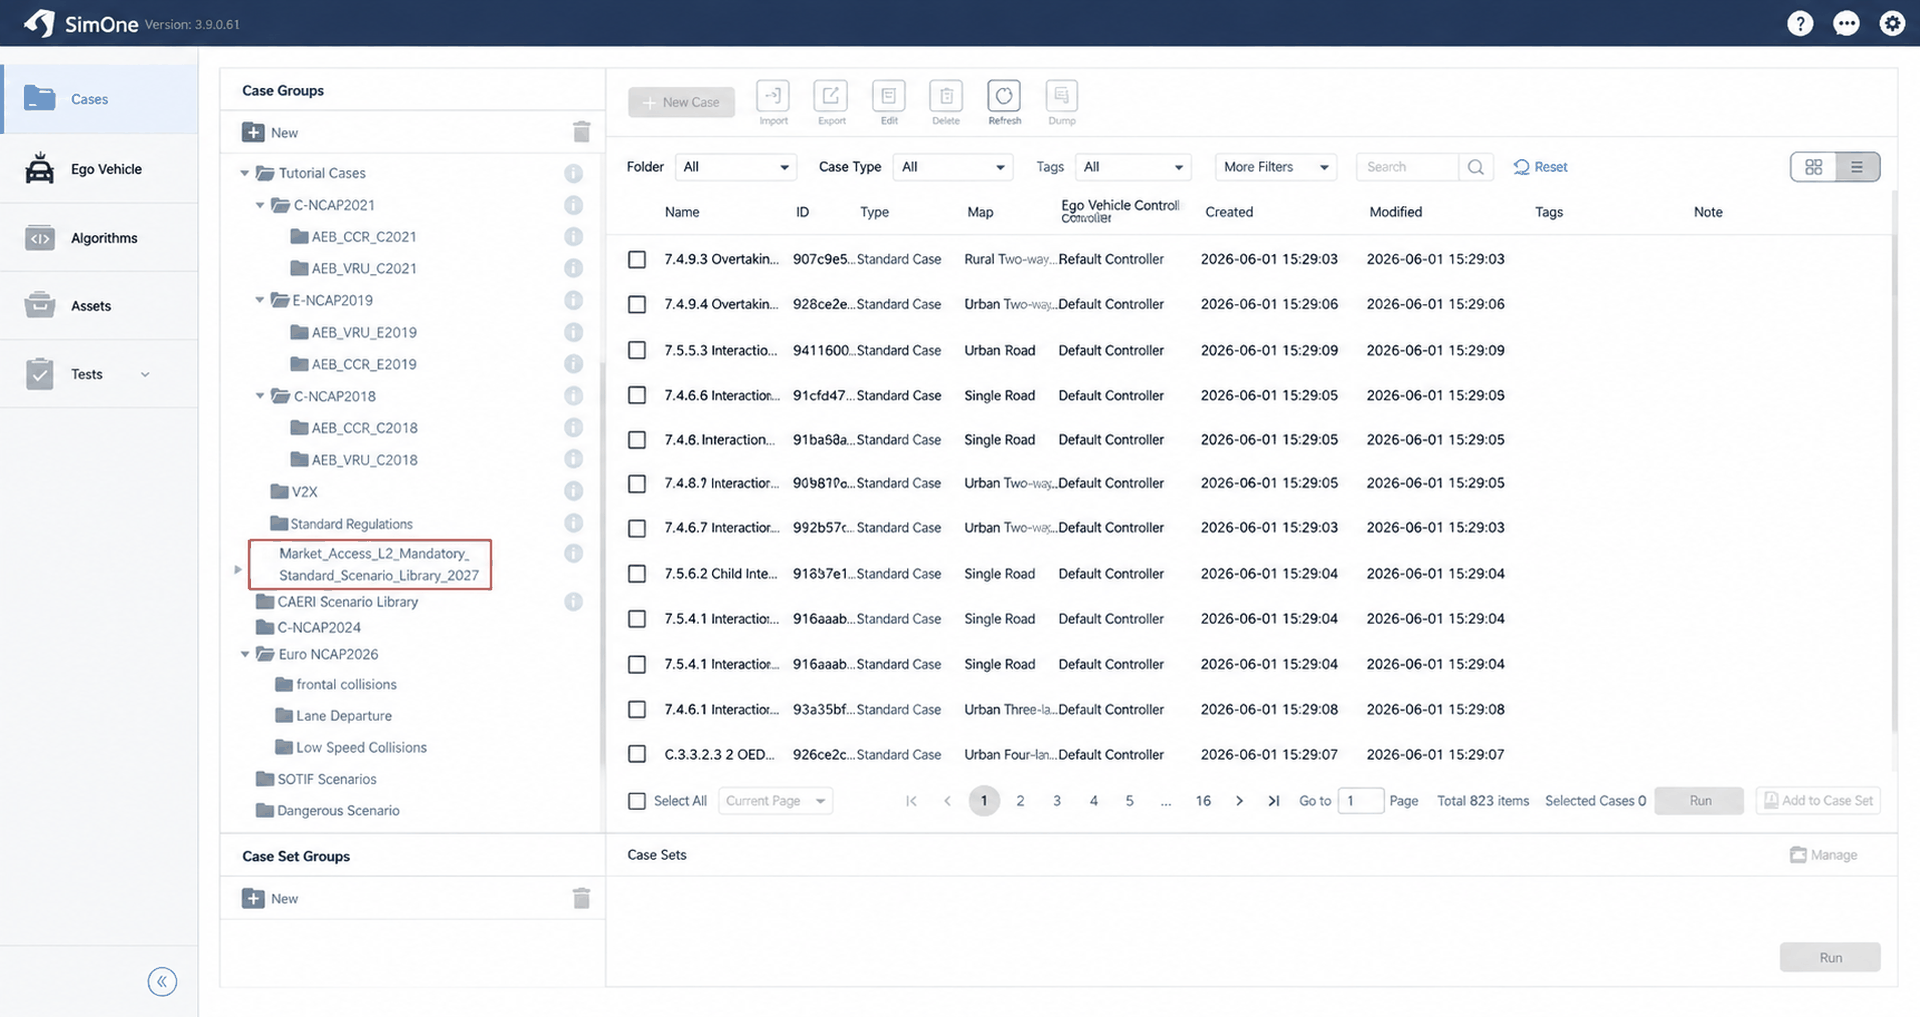Switch to list view layout

pos(1857,167)
